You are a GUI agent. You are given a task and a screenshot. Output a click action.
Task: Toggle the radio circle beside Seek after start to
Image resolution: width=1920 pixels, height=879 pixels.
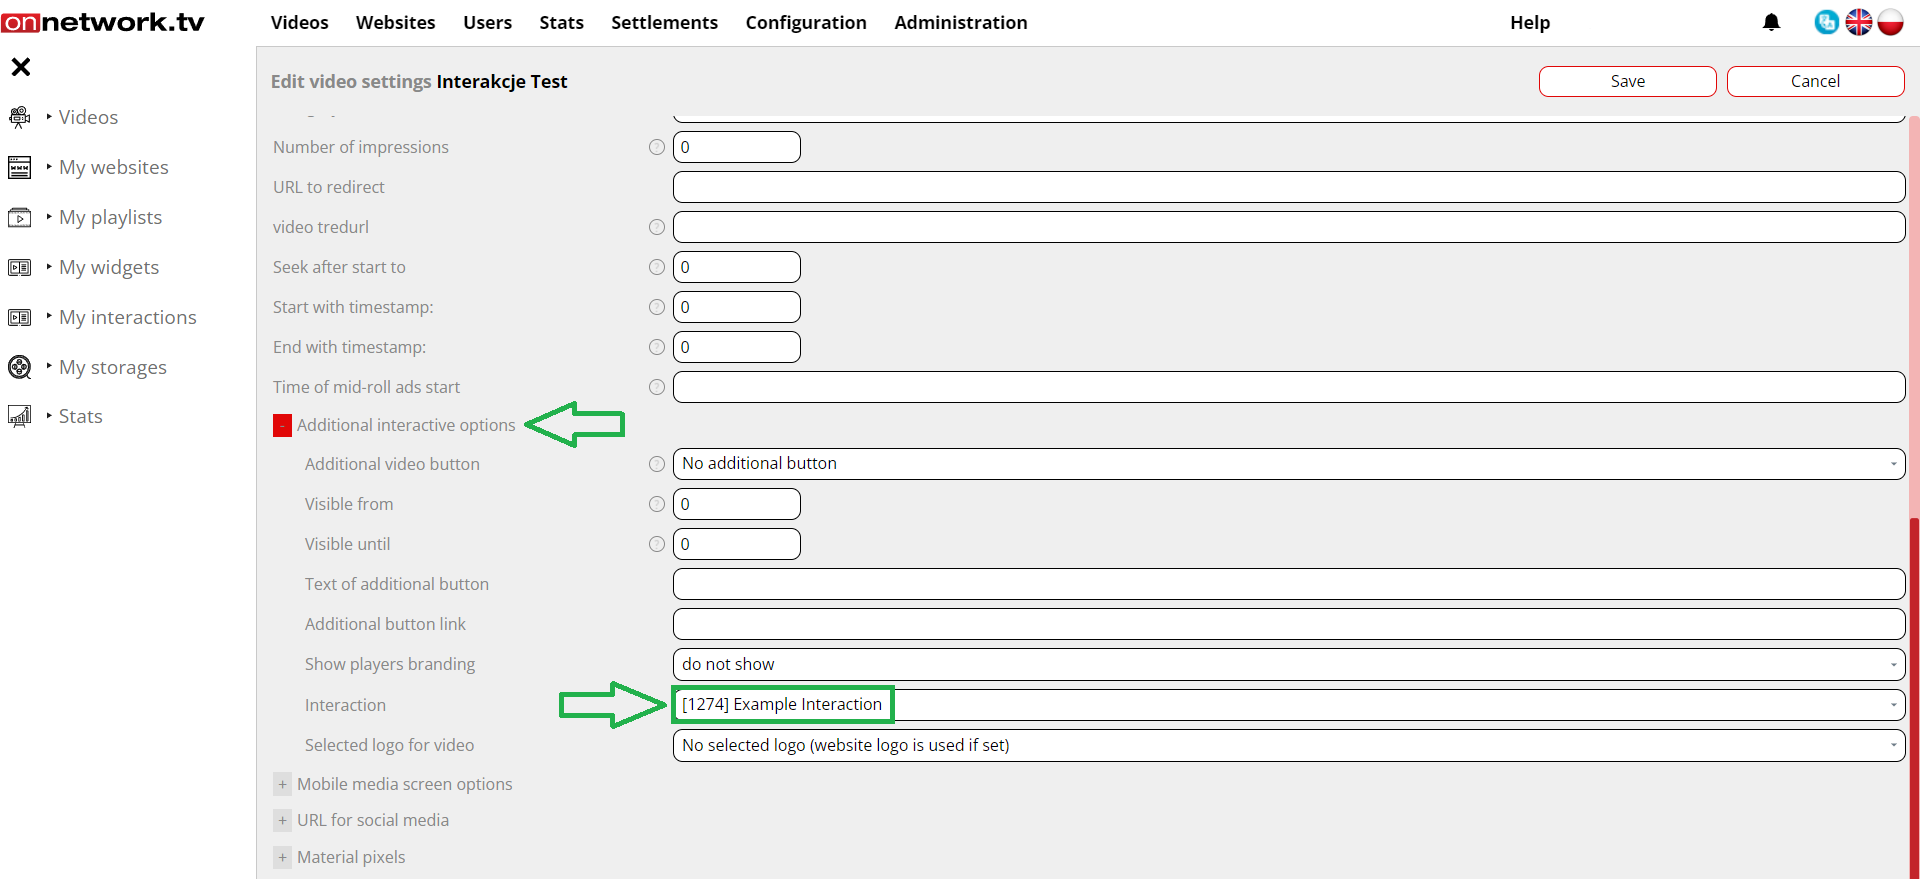(657, 267)
